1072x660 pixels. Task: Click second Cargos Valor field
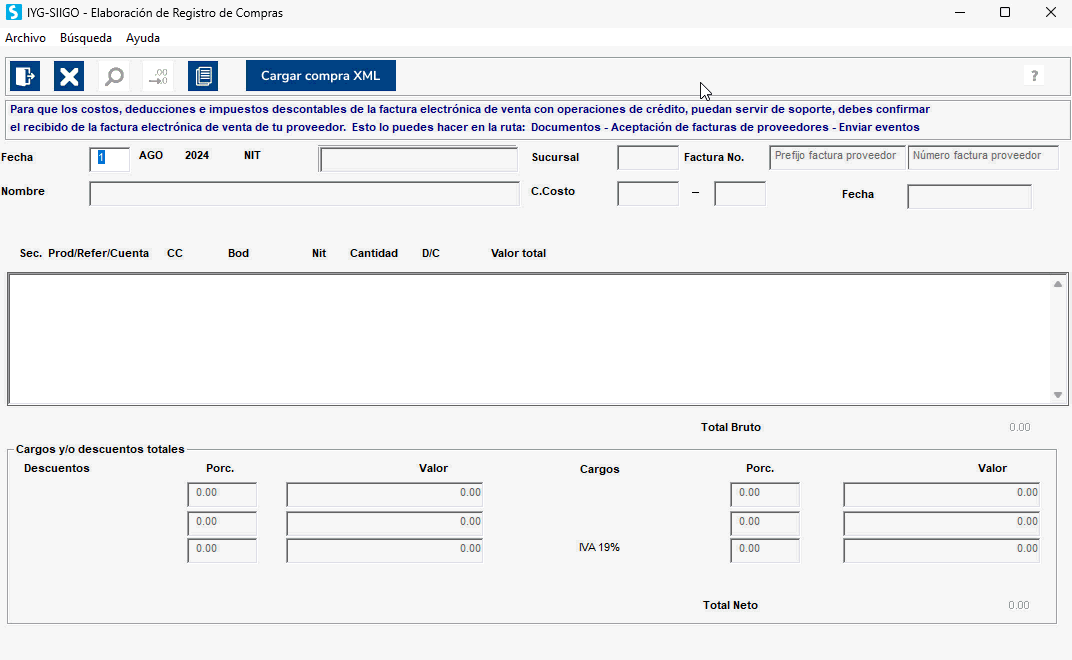942,523
